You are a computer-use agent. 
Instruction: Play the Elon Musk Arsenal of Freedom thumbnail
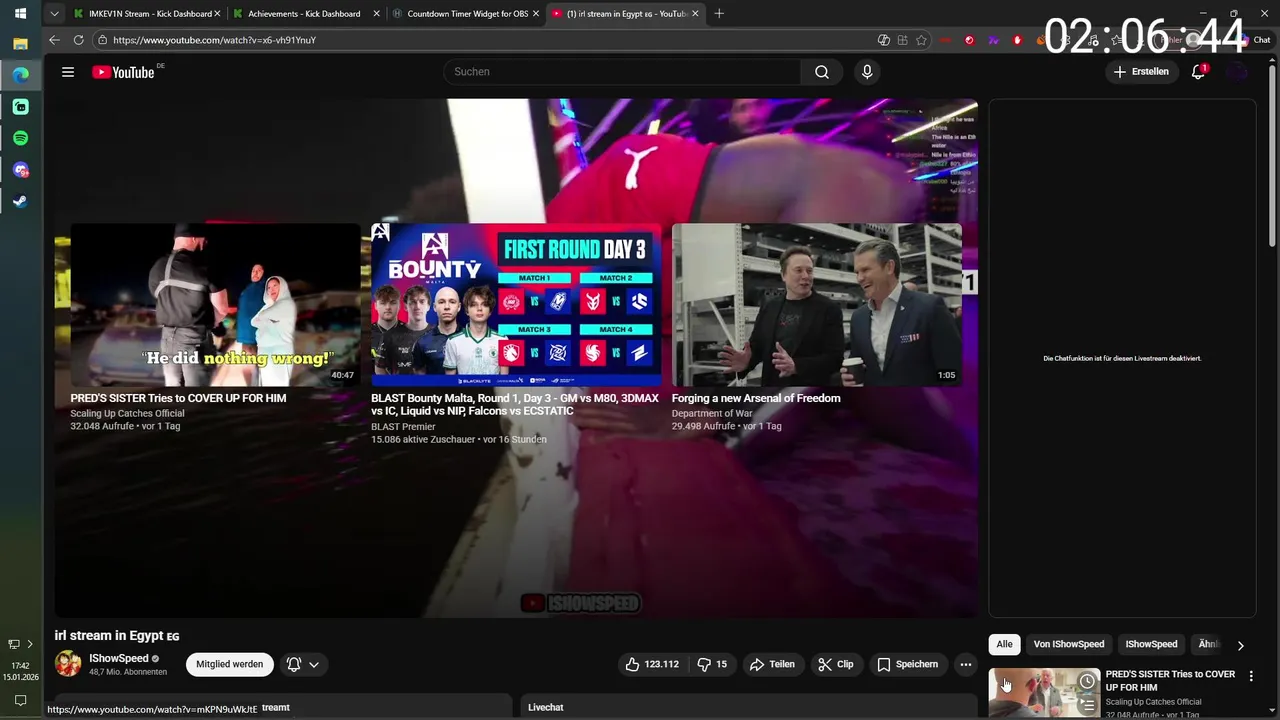coord(817,305)
